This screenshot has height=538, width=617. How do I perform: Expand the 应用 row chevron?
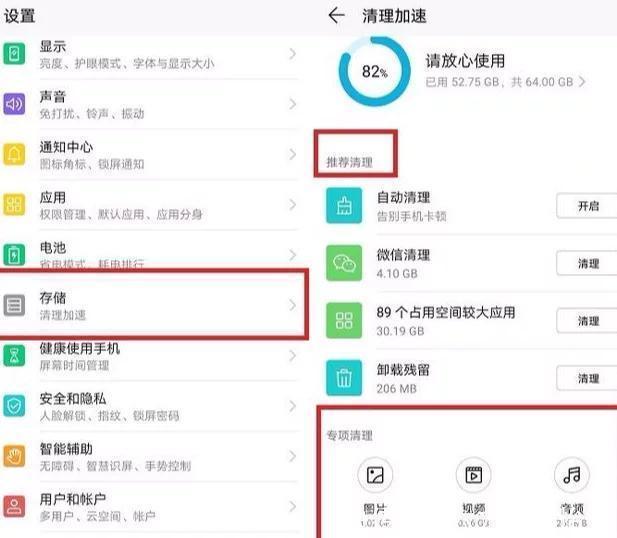point(292,205)
